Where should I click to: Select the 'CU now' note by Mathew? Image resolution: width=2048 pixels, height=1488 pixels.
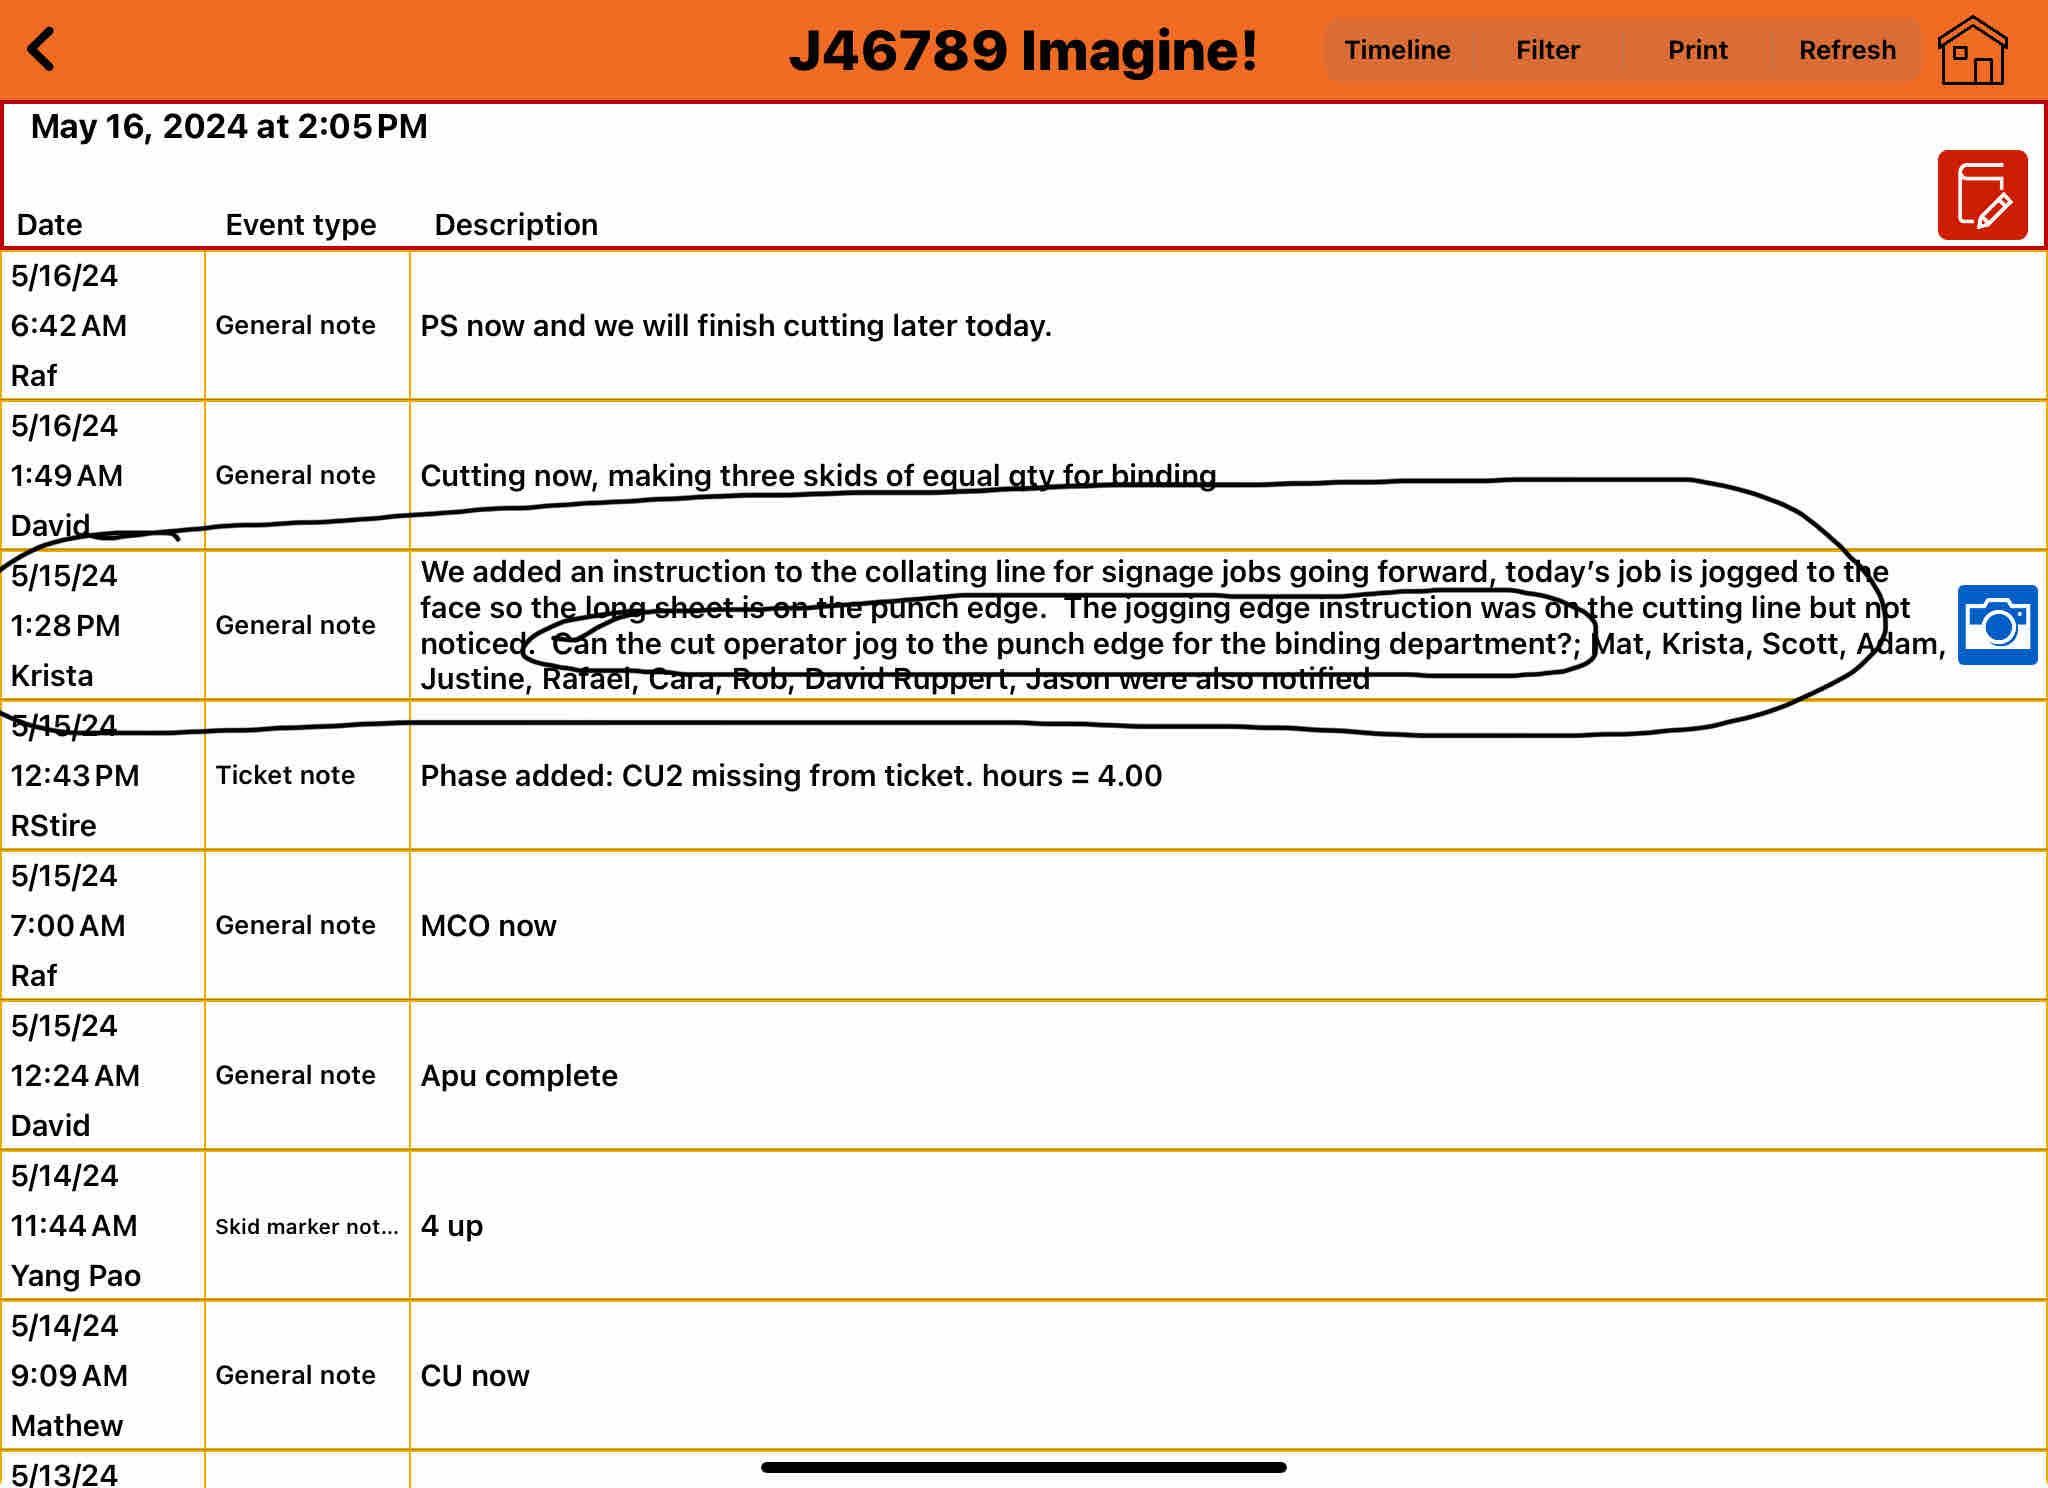(474, 1376)
